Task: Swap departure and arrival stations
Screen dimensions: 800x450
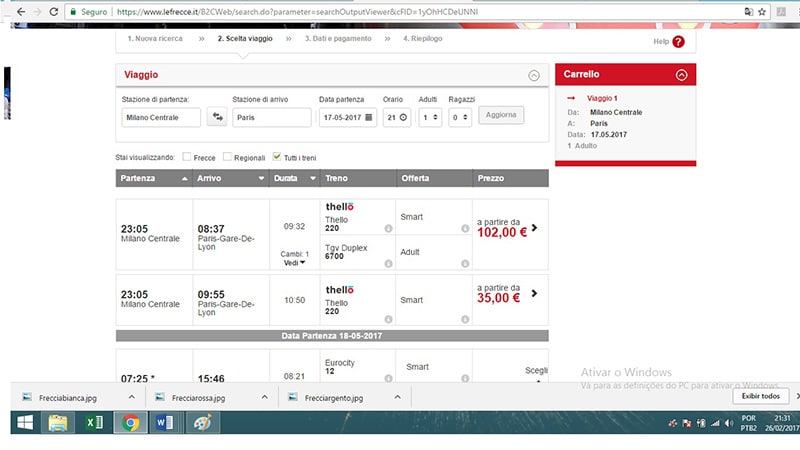Action: (x=217, y=117)
